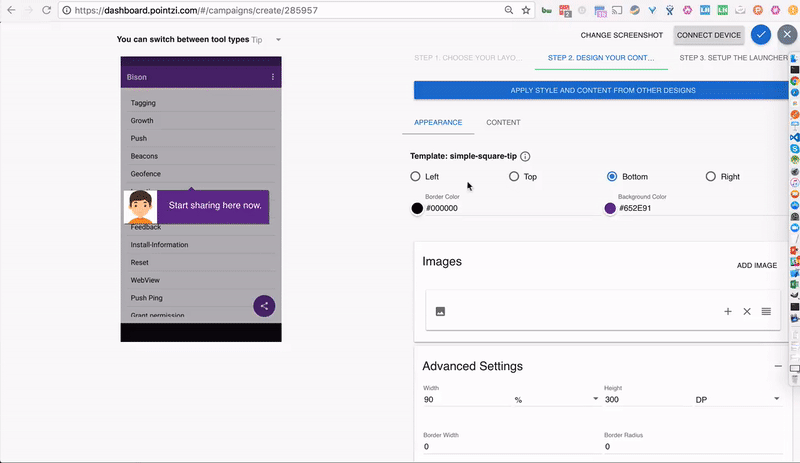Select Step 2 Design Your Content tab
Screen dimensions: 800x463
601,58
